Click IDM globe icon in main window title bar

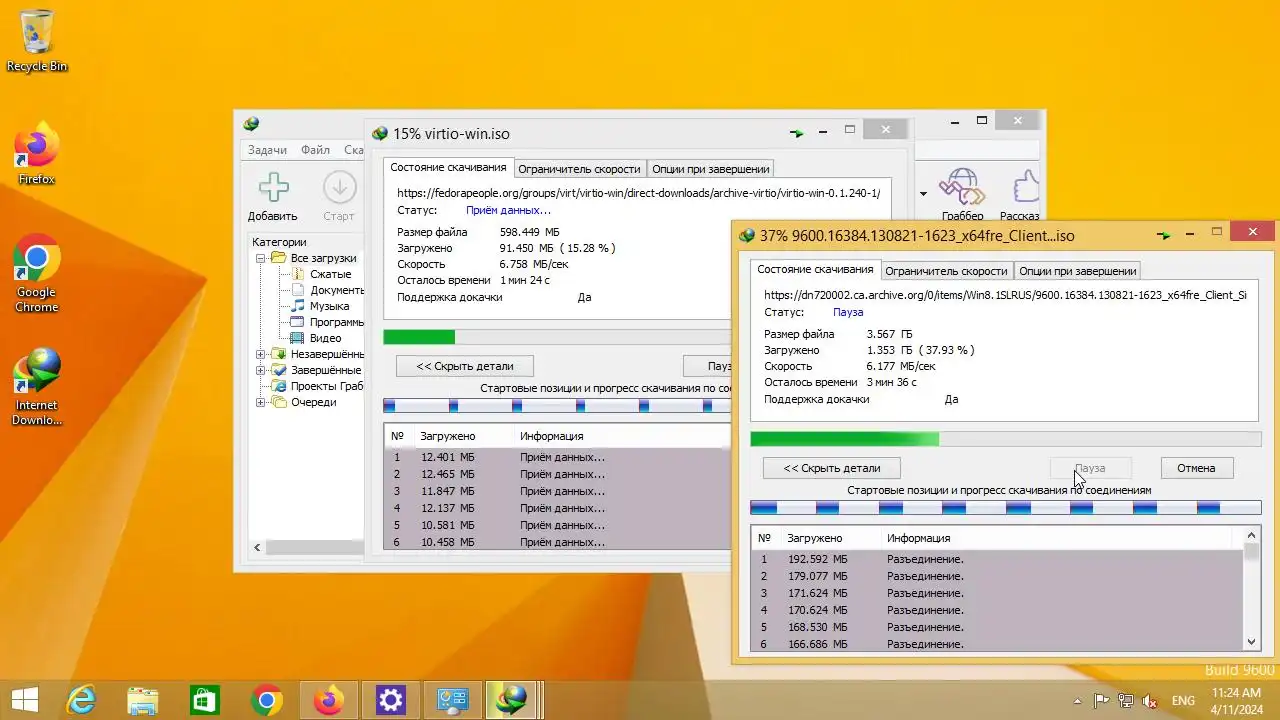(251, 124)
